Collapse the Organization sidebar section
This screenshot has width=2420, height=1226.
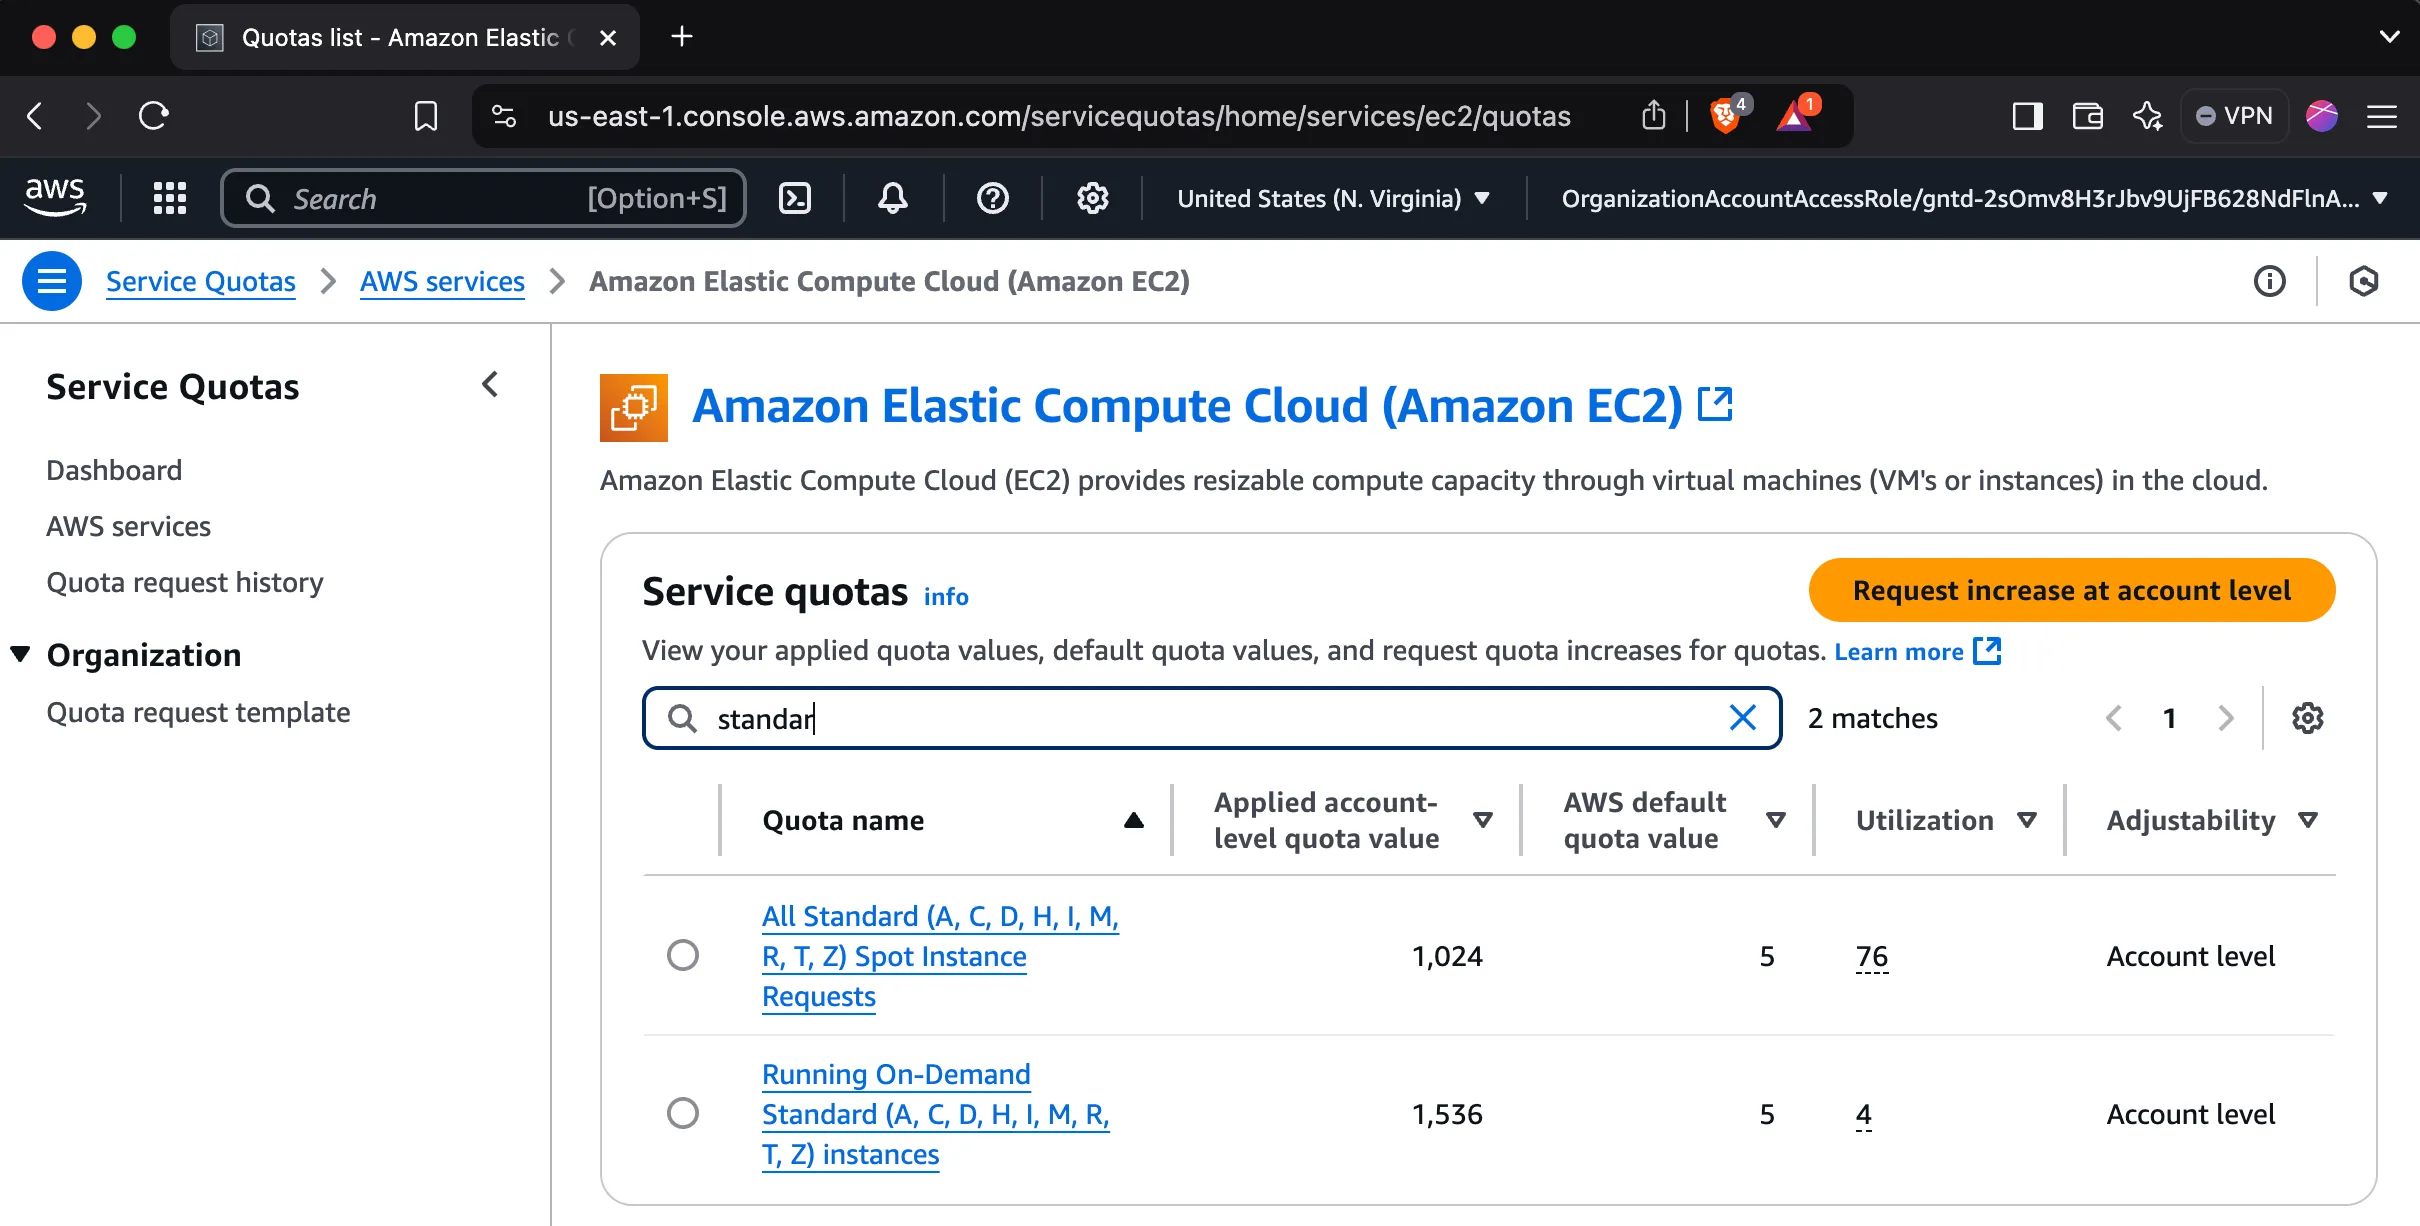click(20, 655)
